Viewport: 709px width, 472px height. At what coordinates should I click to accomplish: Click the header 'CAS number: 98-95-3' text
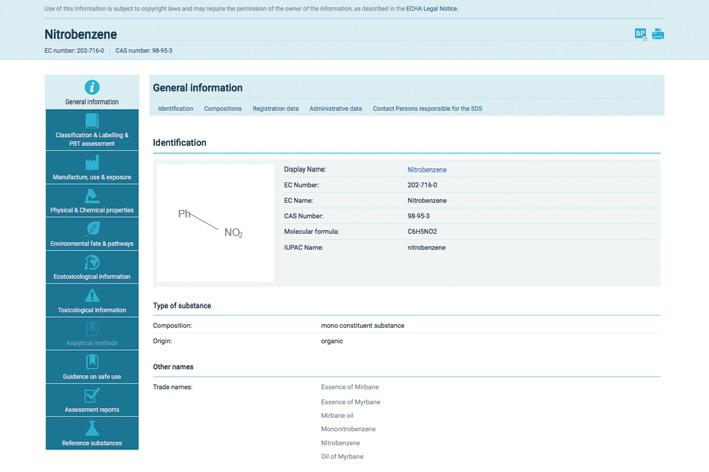pyautogui.click(x=144, y=51)
